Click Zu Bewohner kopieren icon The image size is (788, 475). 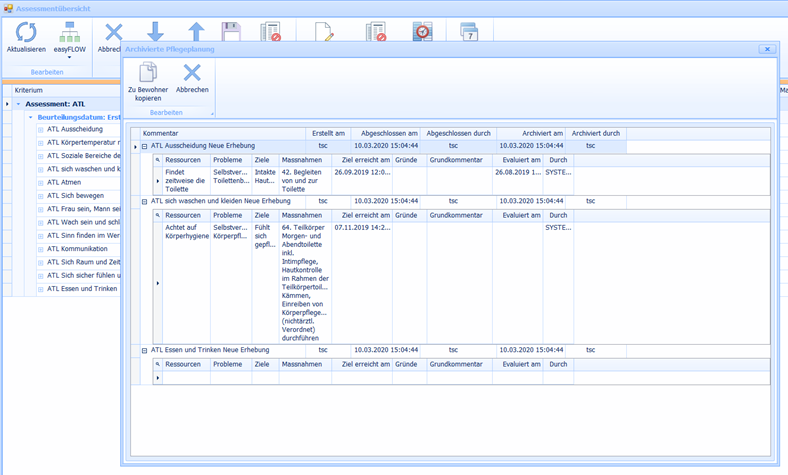(x=147, y=73)
